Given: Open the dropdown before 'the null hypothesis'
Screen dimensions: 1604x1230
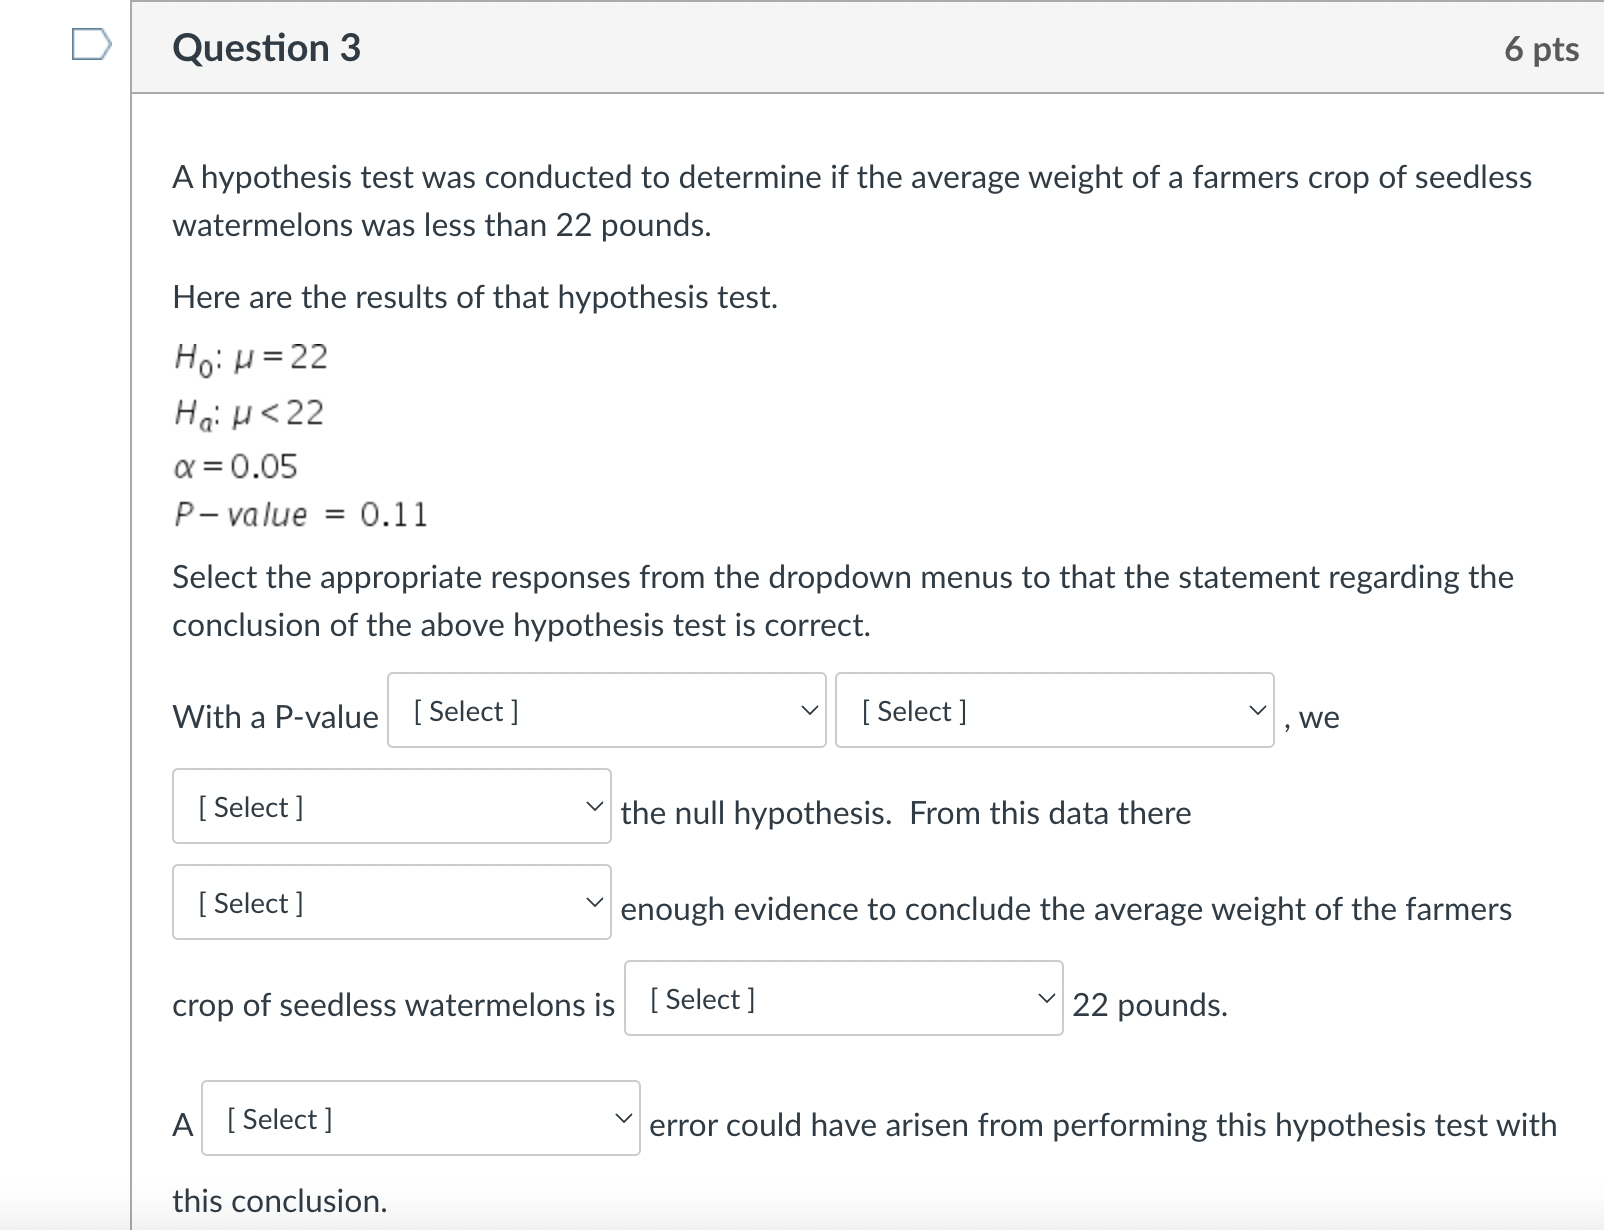Looking at the screenshot, I should point(391,807).
